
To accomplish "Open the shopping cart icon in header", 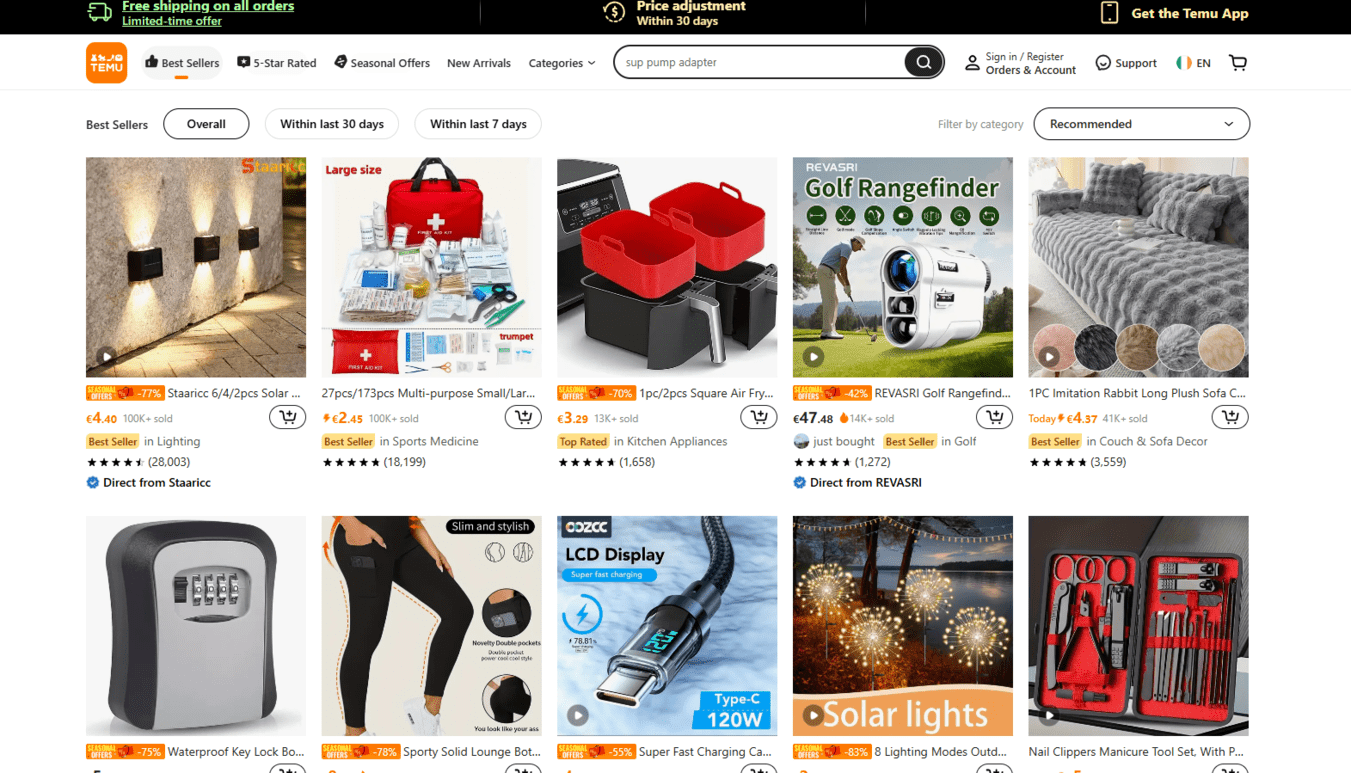I will coord(1238,62).
